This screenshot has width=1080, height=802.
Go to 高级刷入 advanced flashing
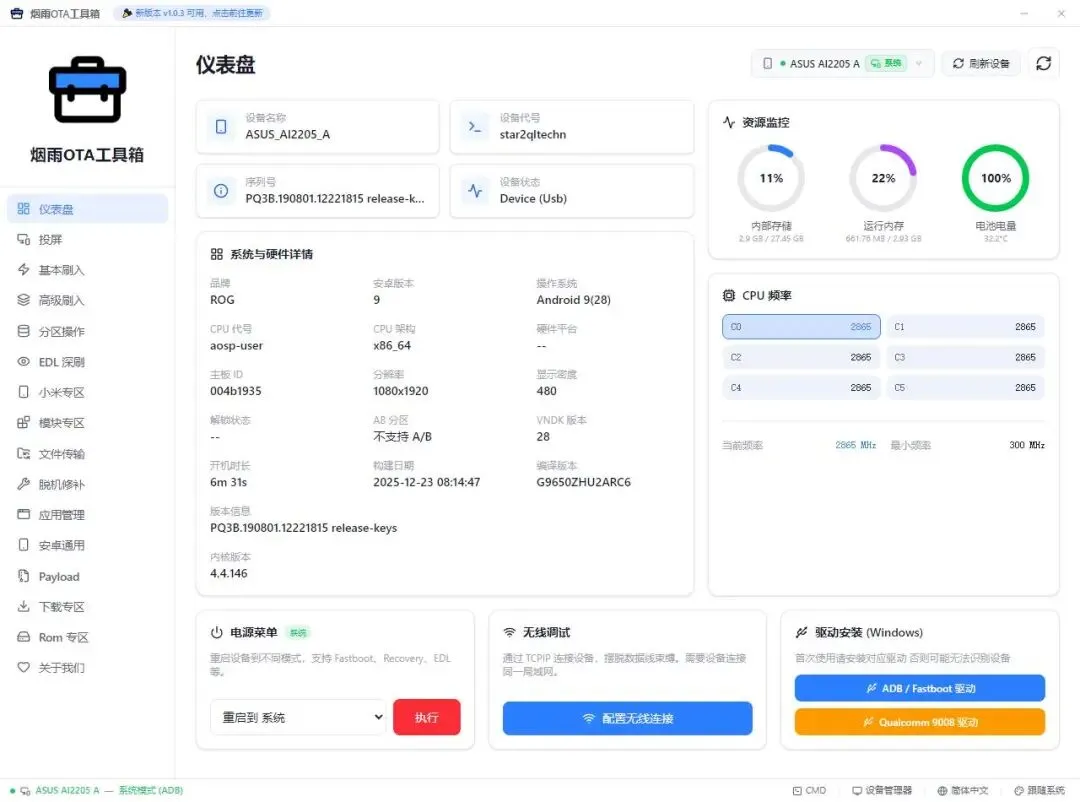(x=87, y=300)
